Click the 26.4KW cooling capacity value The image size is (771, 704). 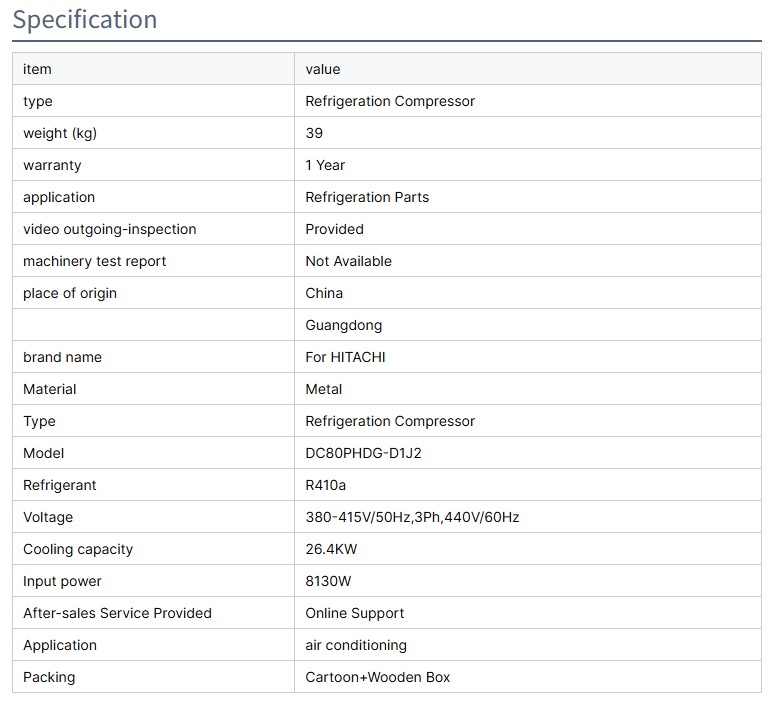click(332, 549)
